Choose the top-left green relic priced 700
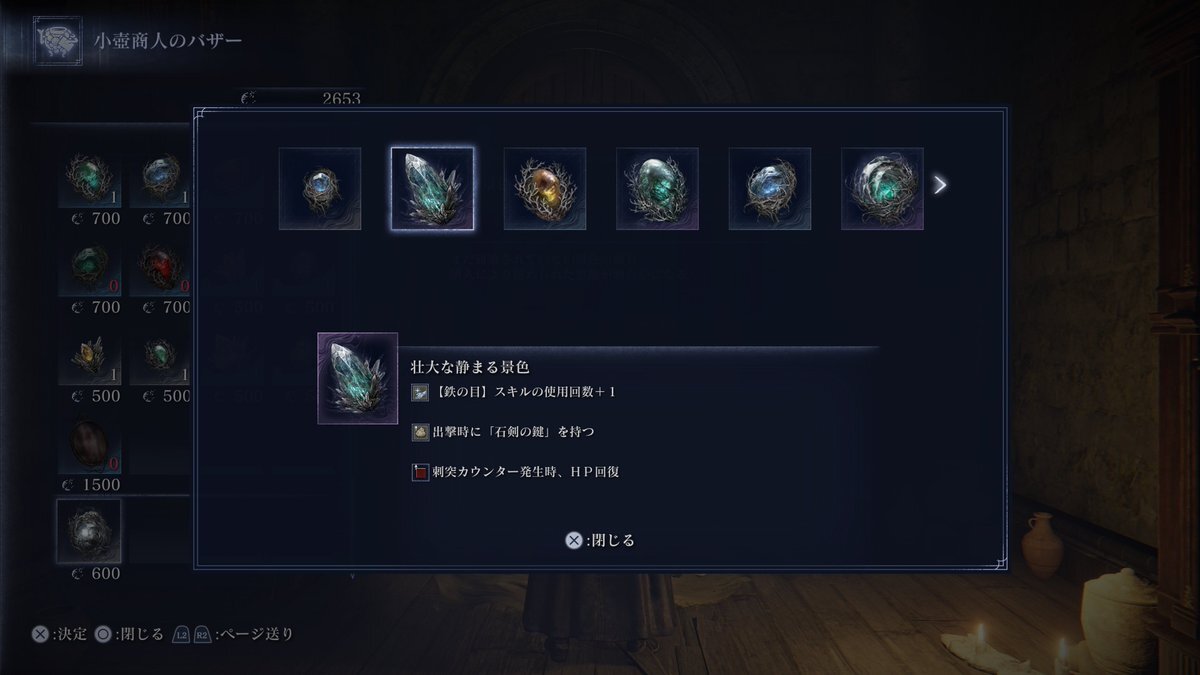The image size is (1200, 675). point(89,178)
